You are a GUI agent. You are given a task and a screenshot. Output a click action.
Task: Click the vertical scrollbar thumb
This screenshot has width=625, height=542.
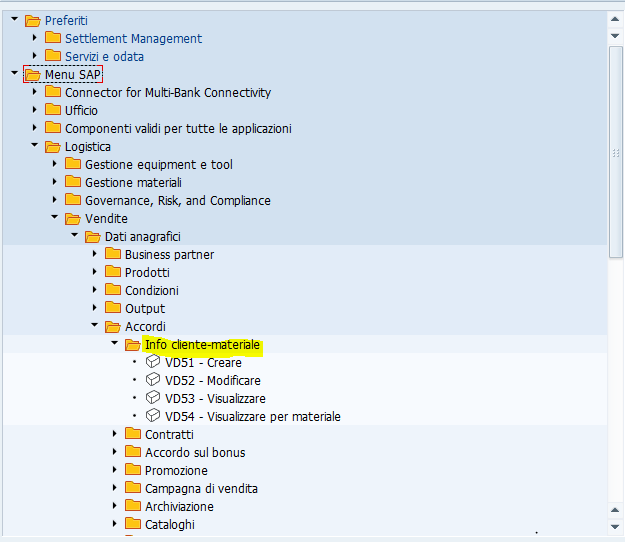(x=615, y=152)
